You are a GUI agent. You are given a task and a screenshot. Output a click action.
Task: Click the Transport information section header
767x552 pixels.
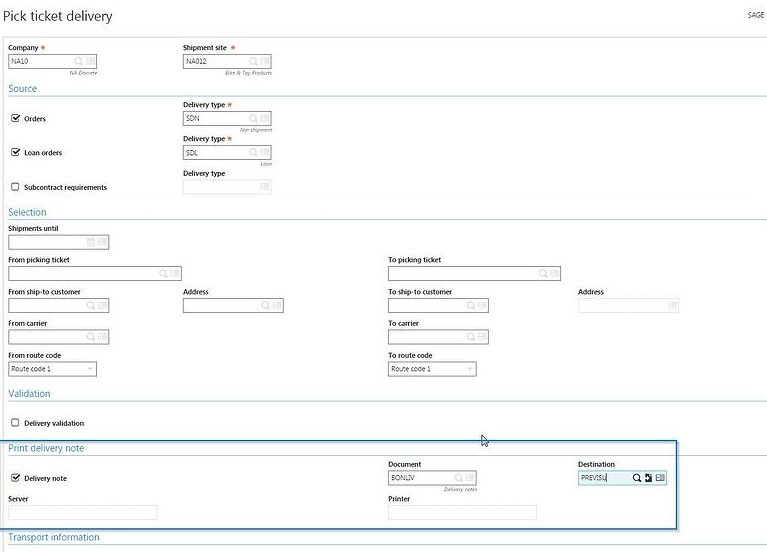(54, 537)
